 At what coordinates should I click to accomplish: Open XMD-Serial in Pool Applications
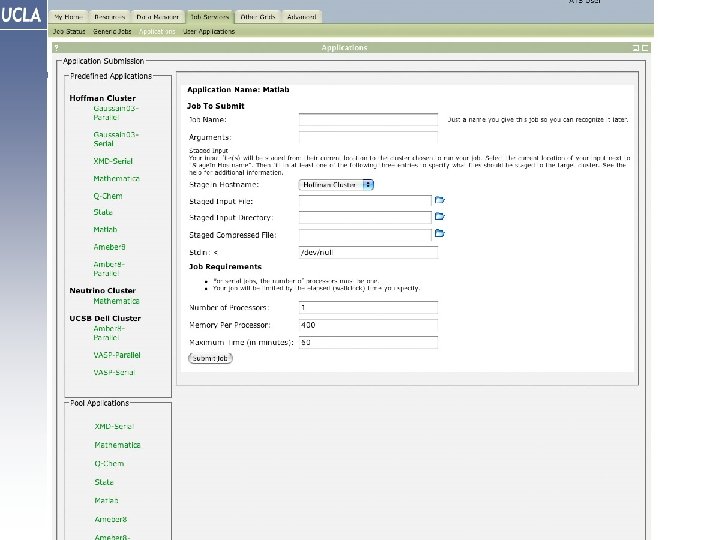(x=114, y=427)
